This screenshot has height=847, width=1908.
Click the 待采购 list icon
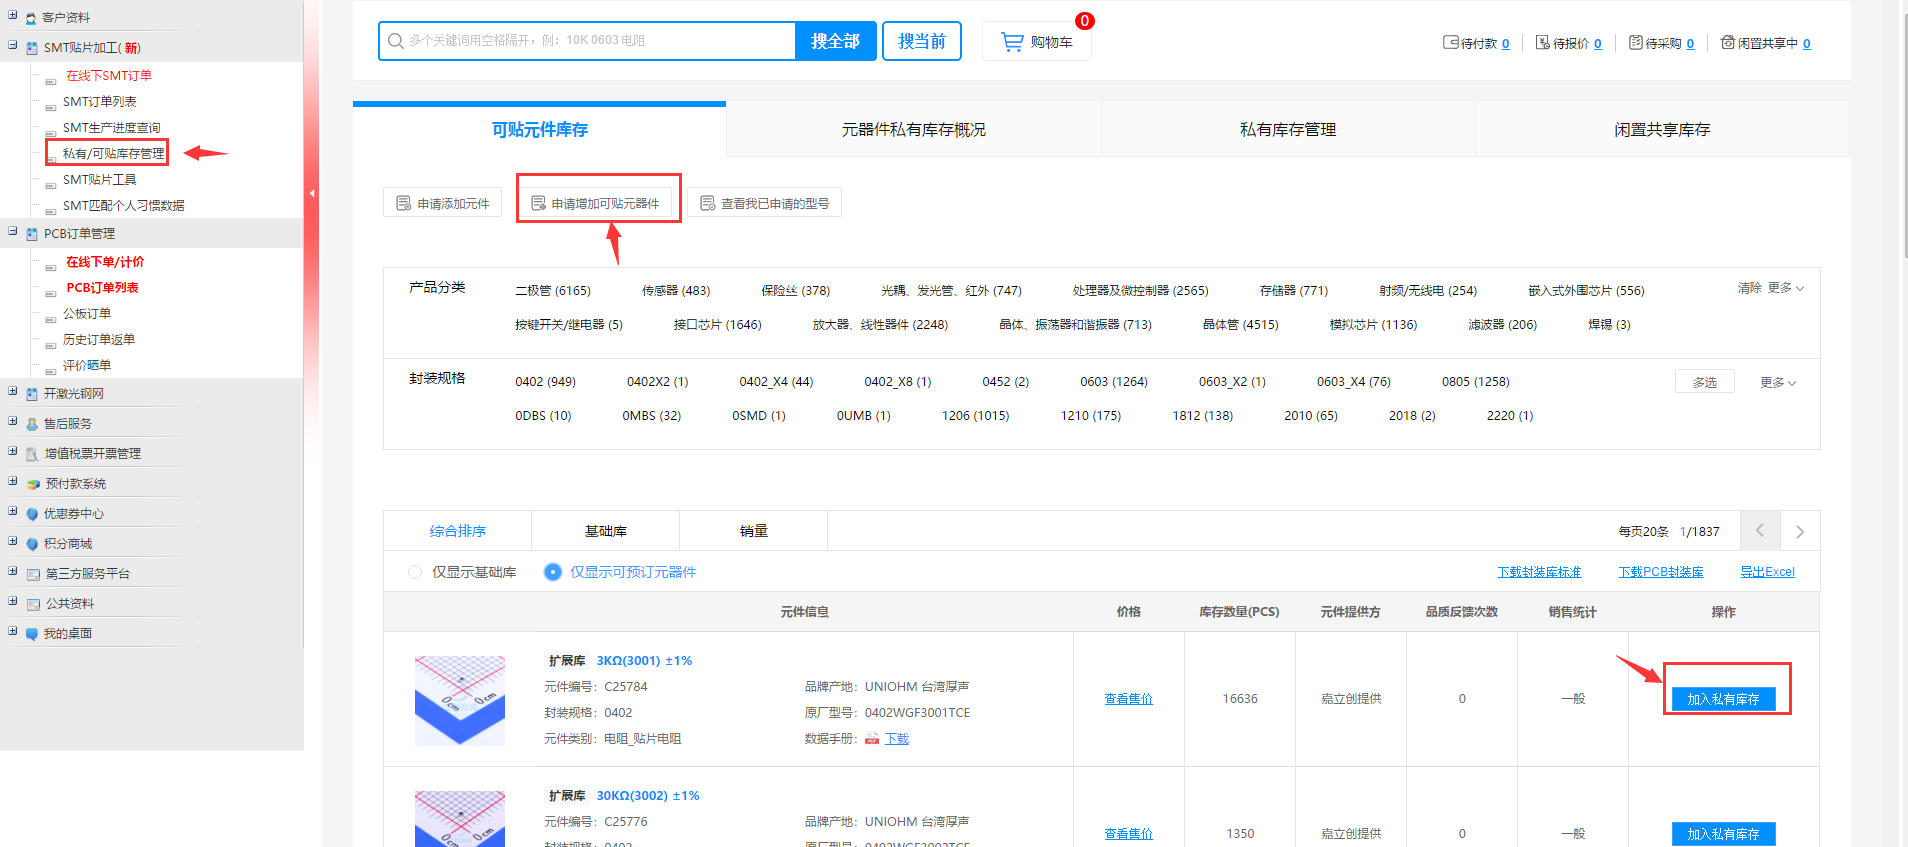1636,43
